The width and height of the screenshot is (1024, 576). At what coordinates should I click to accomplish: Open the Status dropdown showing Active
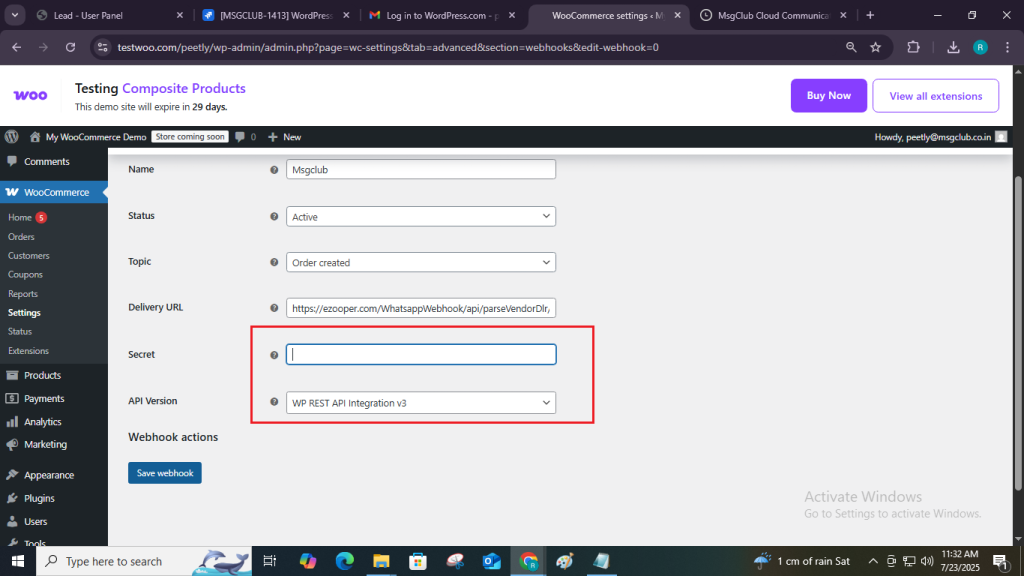421,216
